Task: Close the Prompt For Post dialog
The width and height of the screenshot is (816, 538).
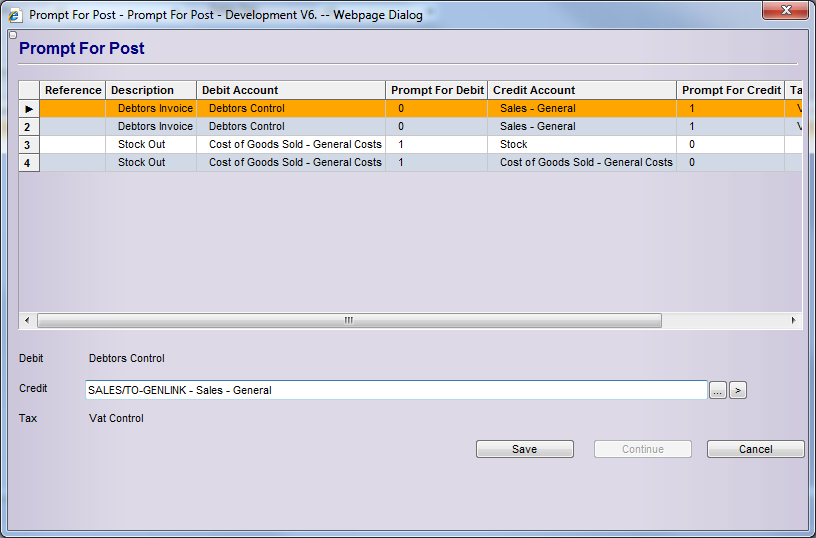Action: [x=785, y=12]
